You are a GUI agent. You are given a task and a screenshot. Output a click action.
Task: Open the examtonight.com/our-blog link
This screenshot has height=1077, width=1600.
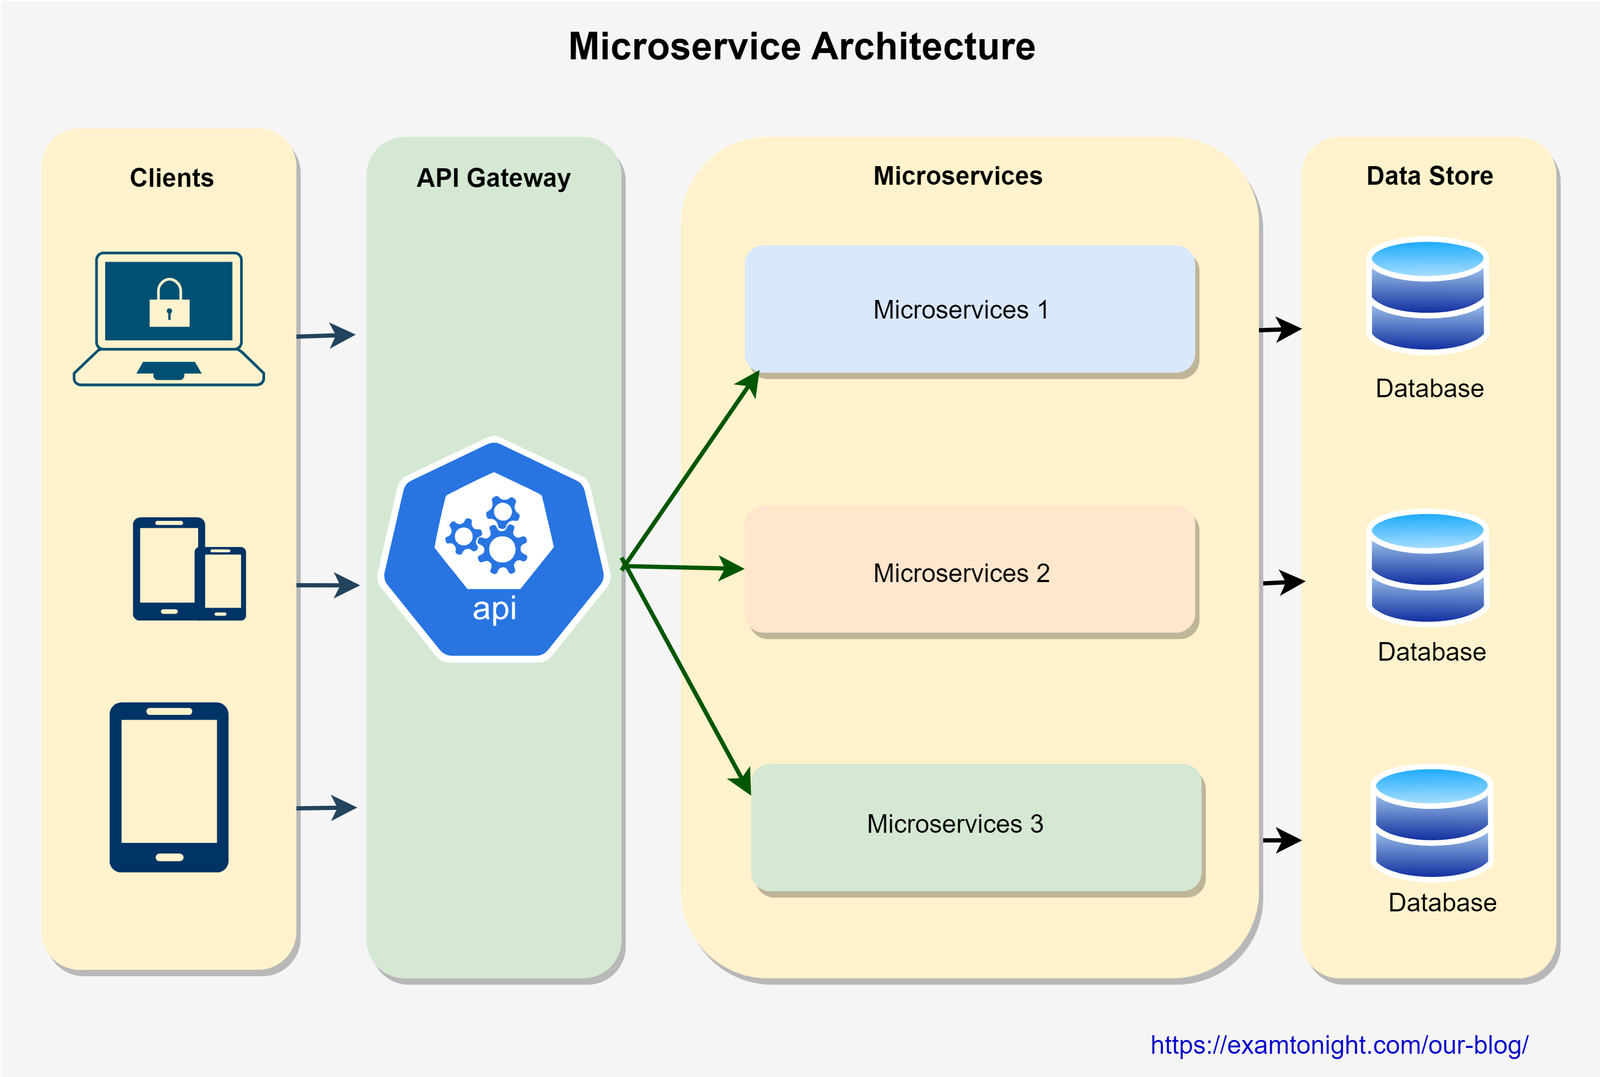pyautogui.click(x=1339, y=1045)
